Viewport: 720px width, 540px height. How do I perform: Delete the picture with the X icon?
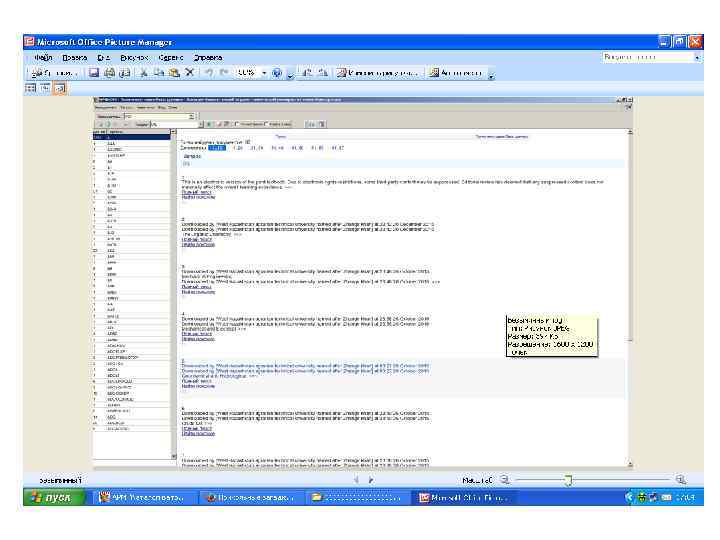pos(189,73)
